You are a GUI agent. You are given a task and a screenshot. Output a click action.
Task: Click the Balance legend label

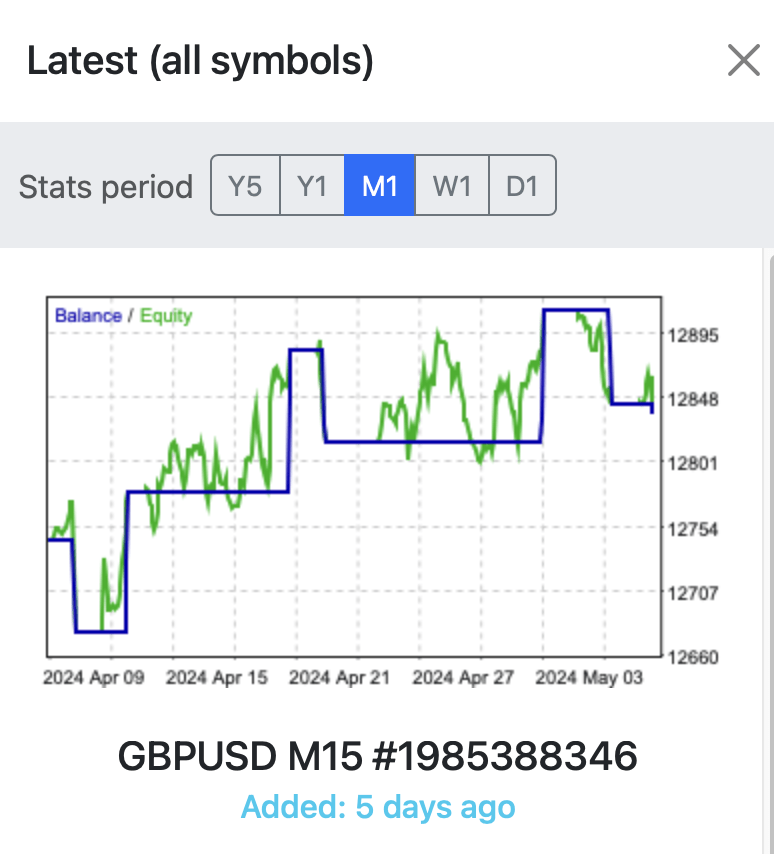(x=88, y=316)
